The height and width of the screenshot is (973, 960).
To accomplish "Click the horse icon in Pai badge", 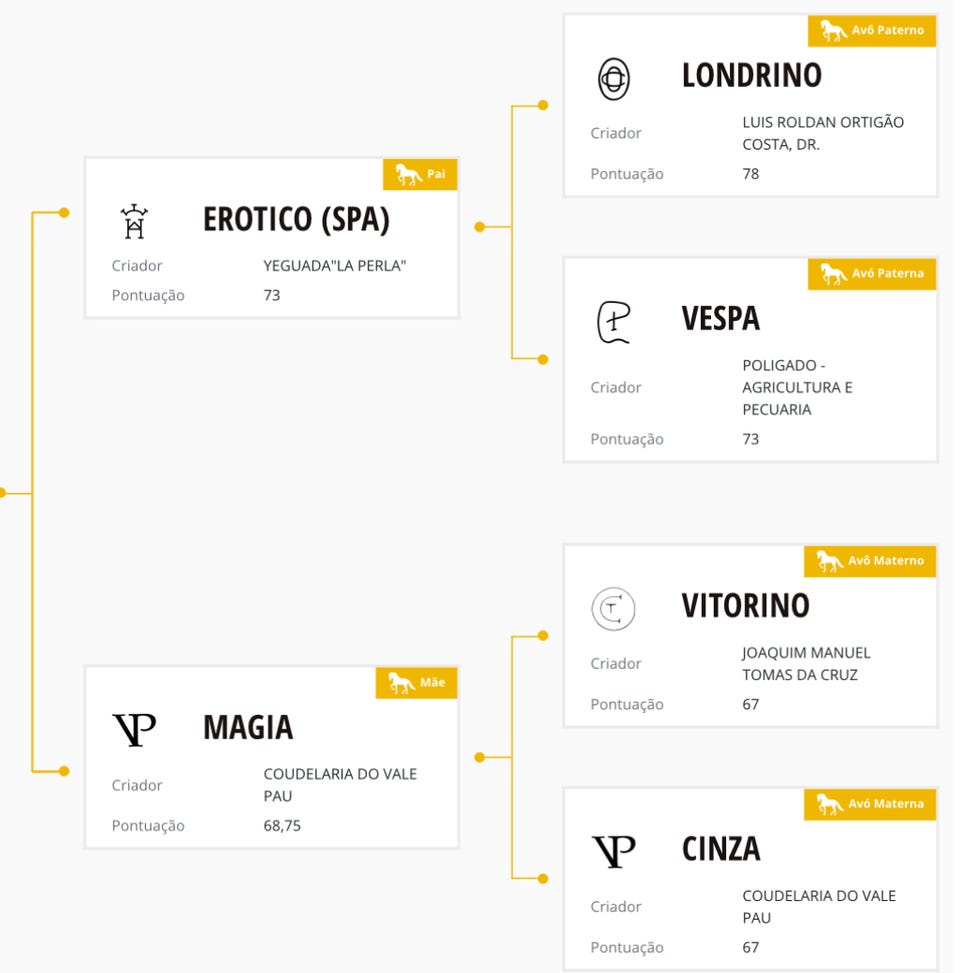I will coord(408,175).
